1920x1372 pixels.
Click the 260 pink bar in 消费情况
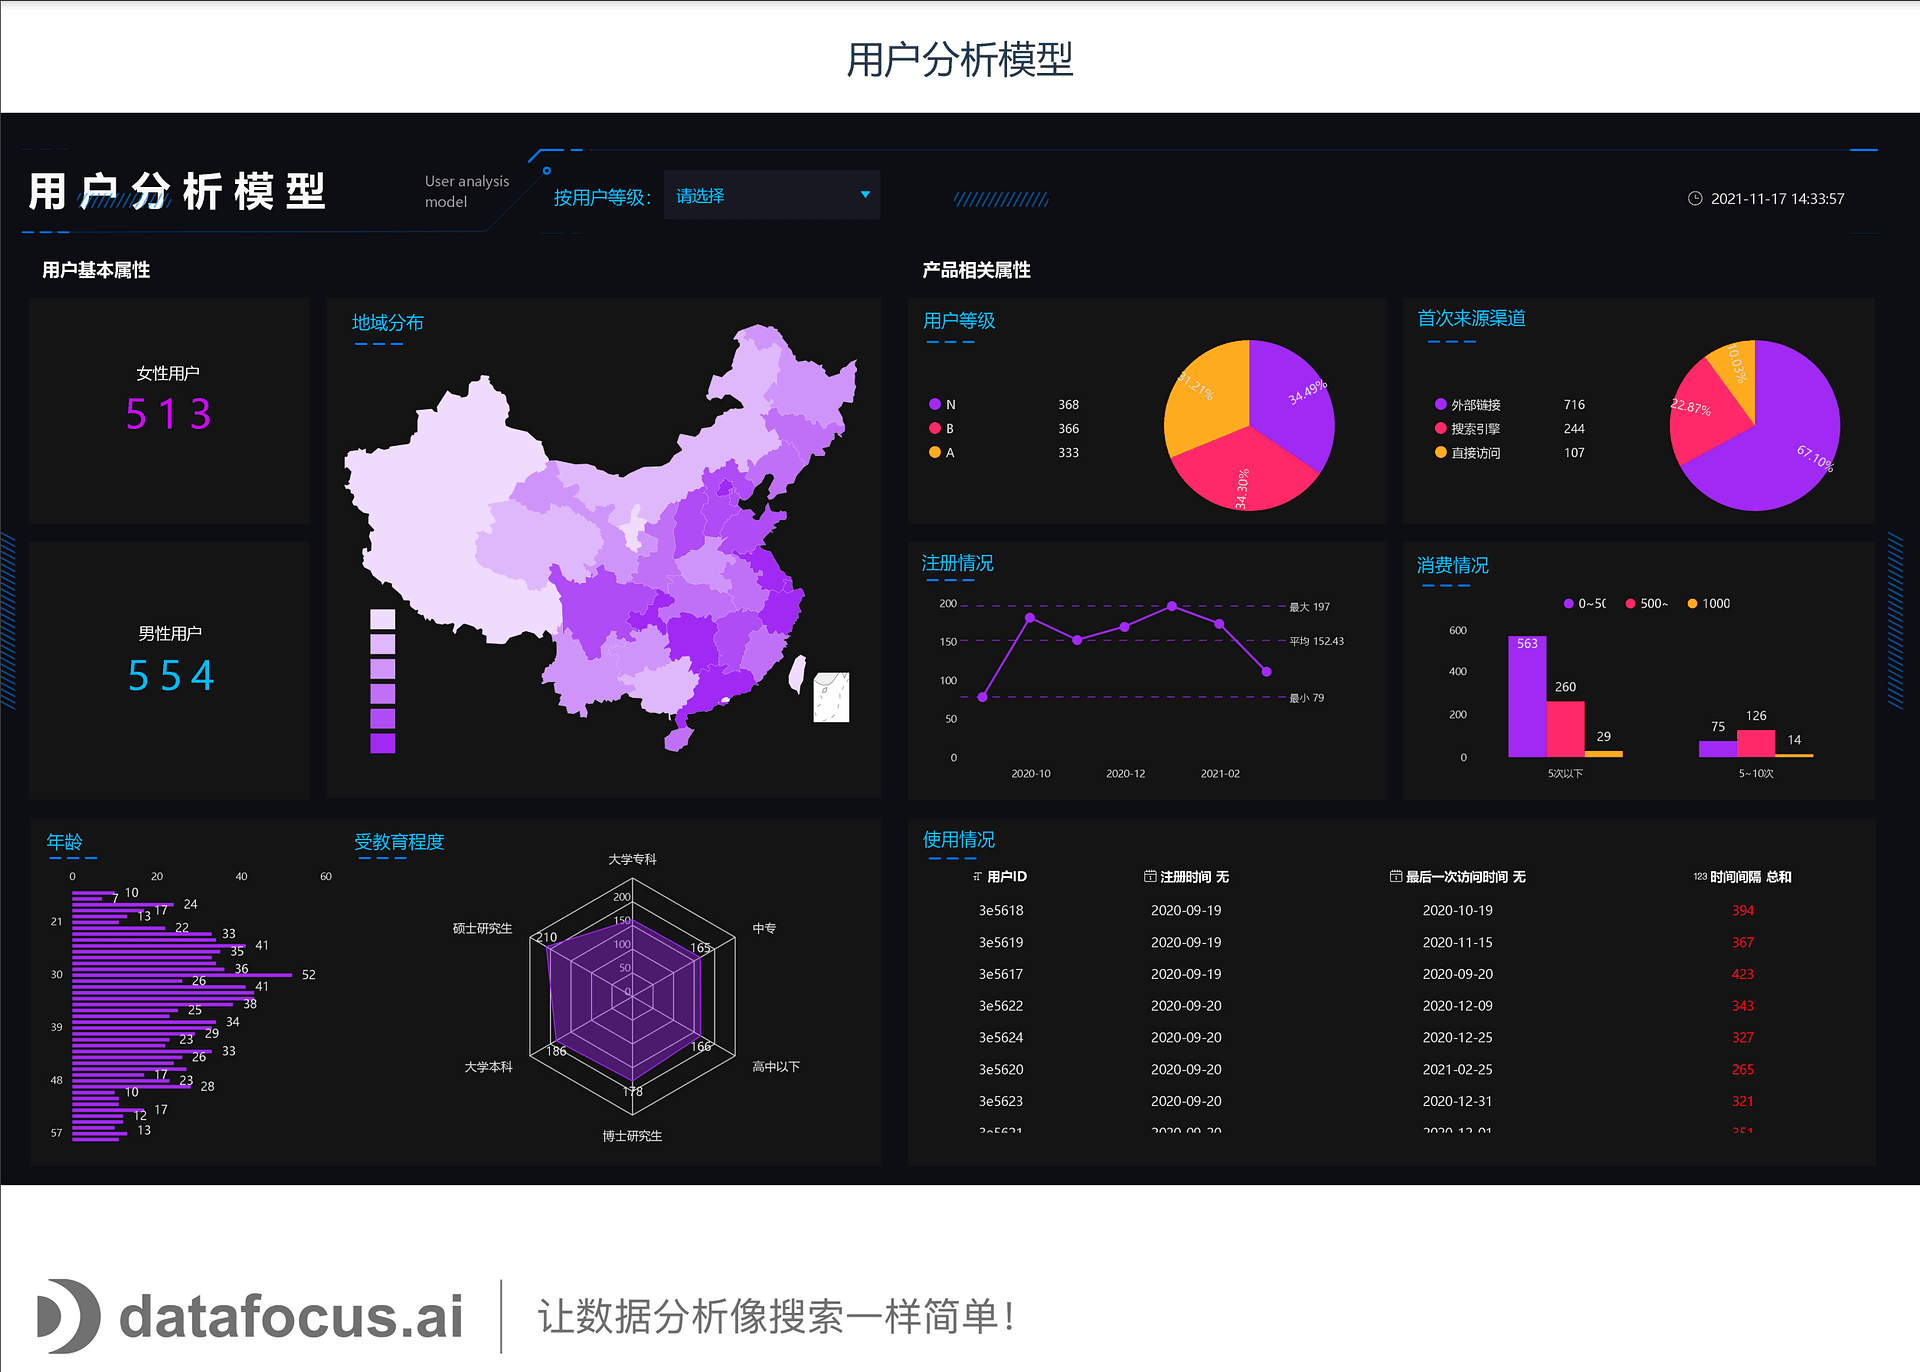1565,729
